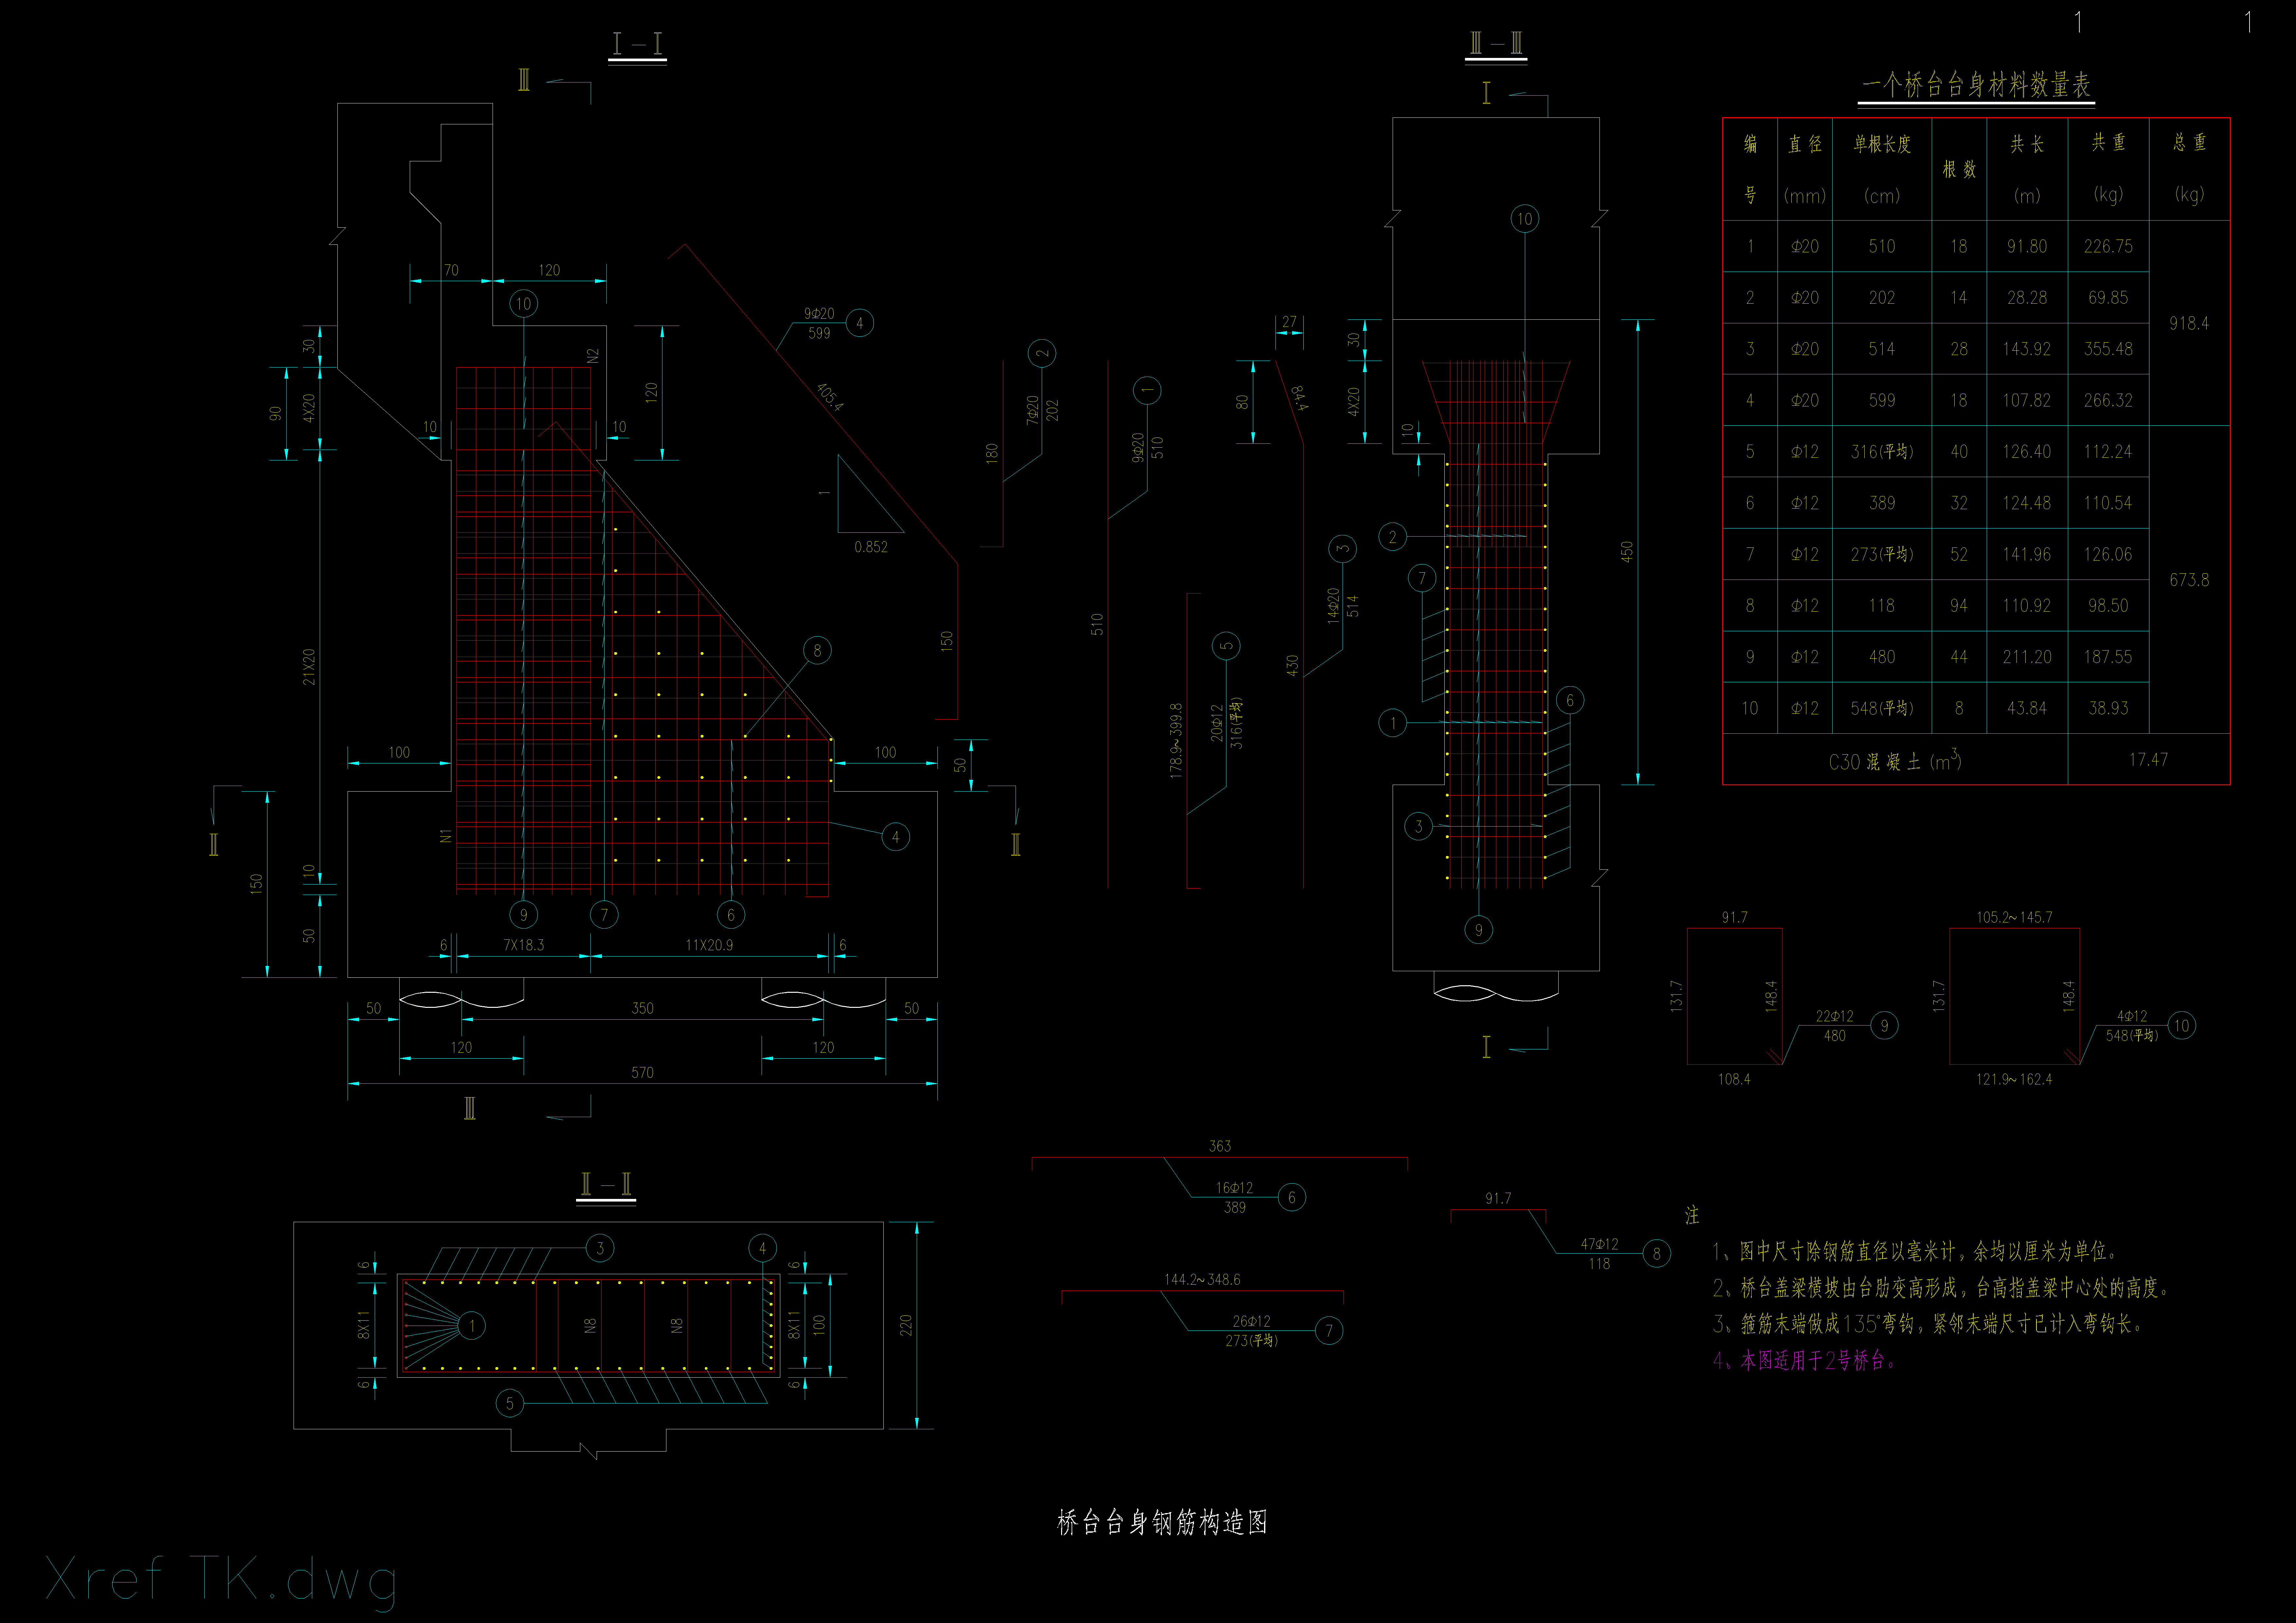Select table cell value 38.93
The image size is (2296, 1623).
tap(2108, 708)
